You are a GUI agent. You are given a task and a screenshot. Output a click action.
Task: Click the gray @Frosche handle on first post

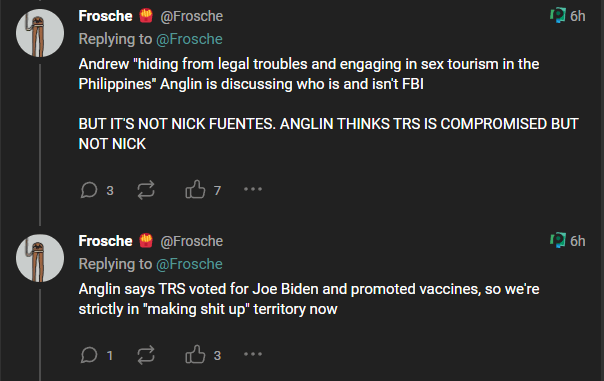tap(191, 16)
